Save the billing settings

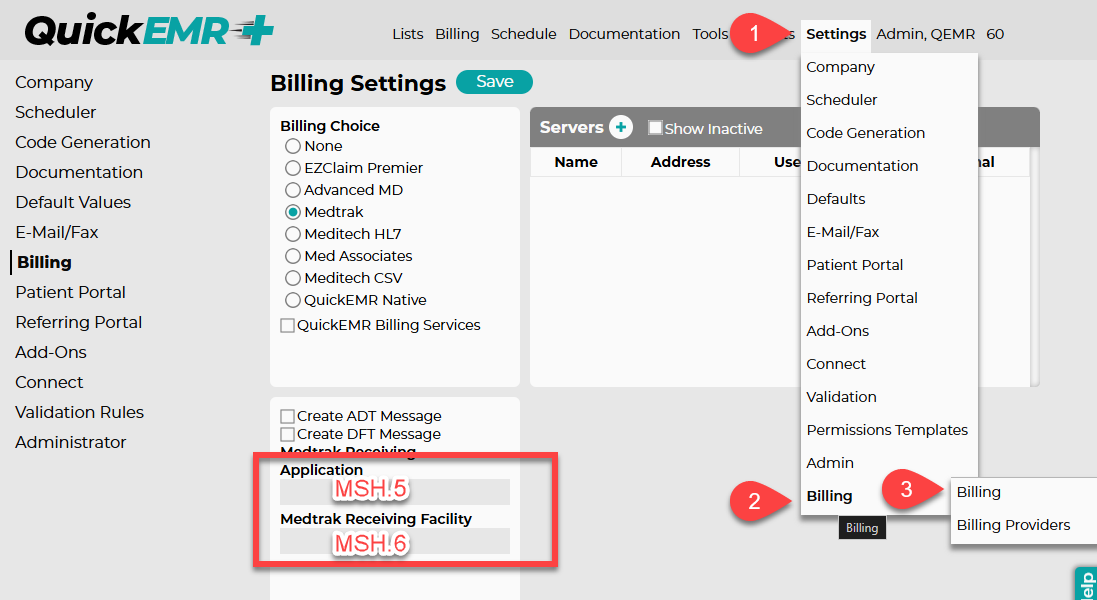[x=495, y=82]
